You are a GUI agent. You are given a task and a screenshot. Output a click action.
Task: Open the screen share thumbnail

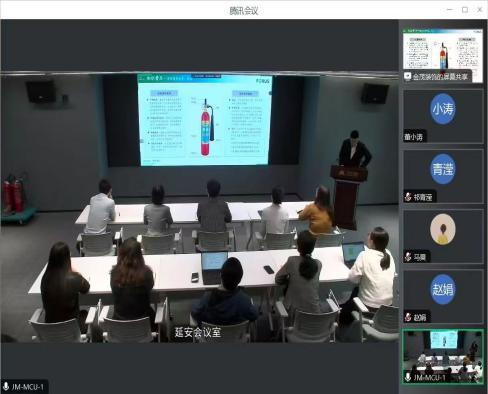(443, 55)
